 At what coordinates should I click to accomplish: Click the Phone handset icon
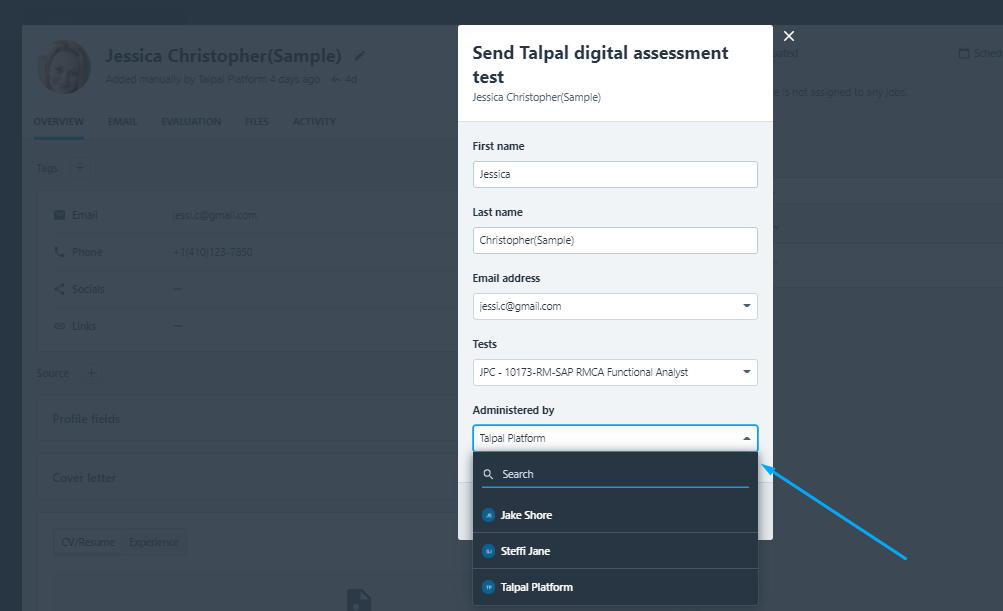point(59,252)
